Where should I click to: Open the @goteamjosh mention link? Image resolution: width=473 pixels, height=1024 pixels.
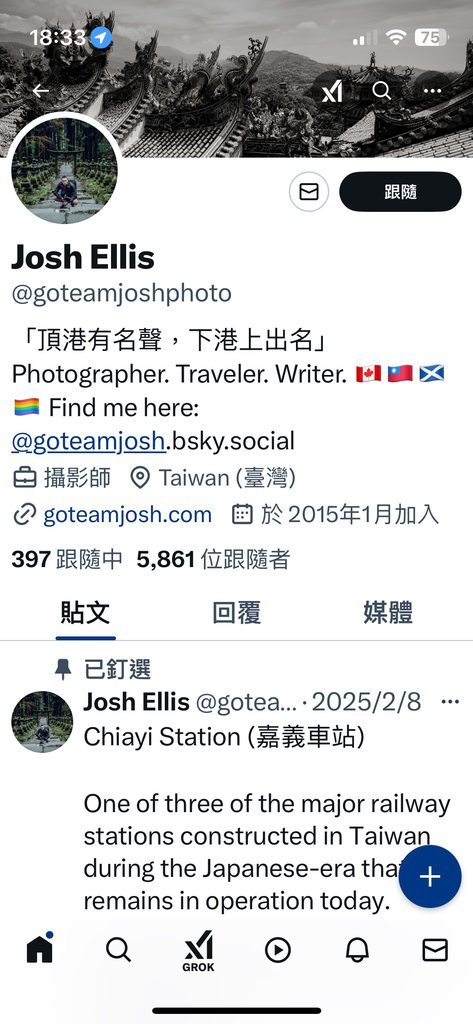pyautogui.click(x=88, y=441)
